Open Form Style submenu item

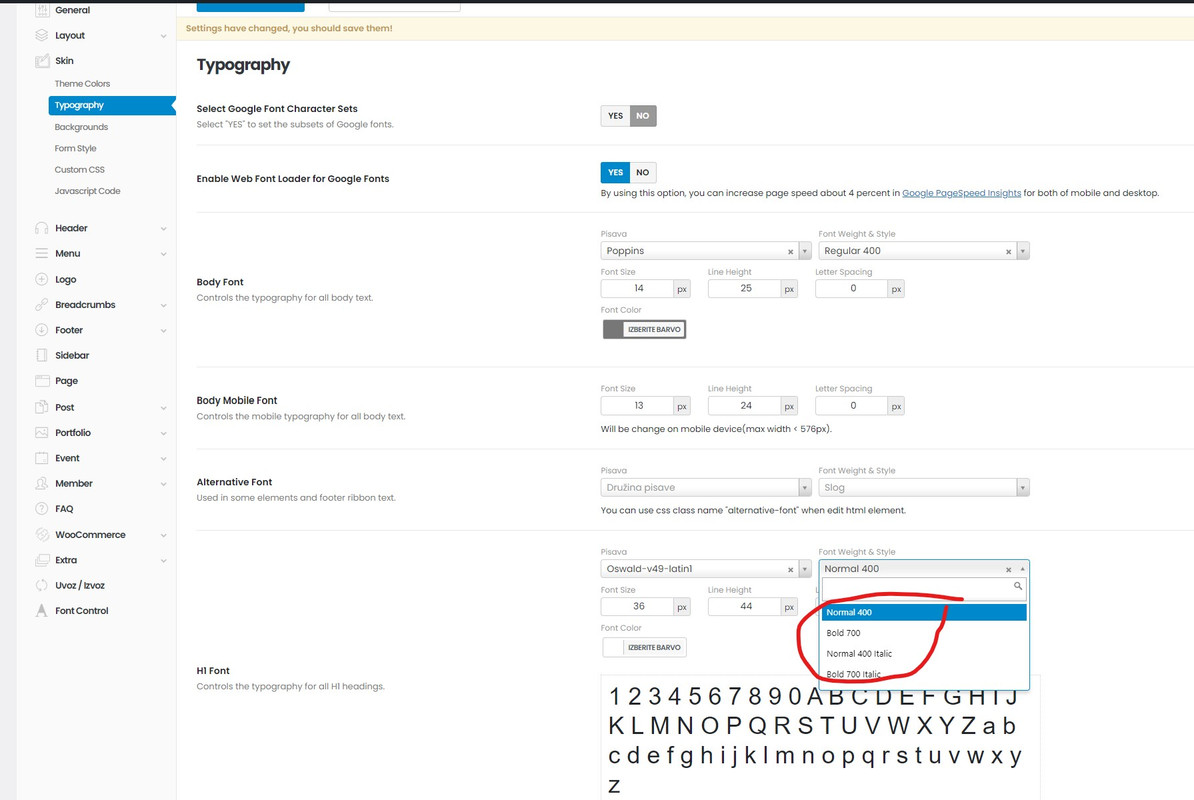(x=75, y=148)
